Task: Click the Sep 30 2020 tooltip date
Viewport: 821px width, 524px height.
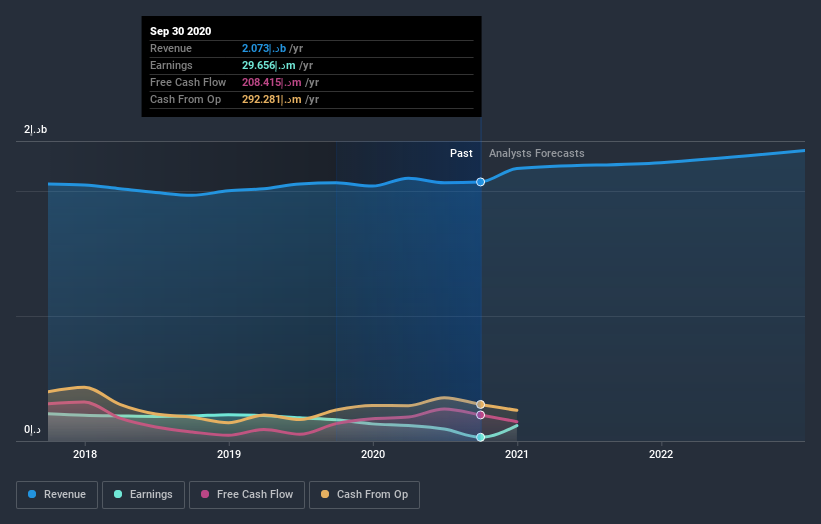Action: click(181, 31)
